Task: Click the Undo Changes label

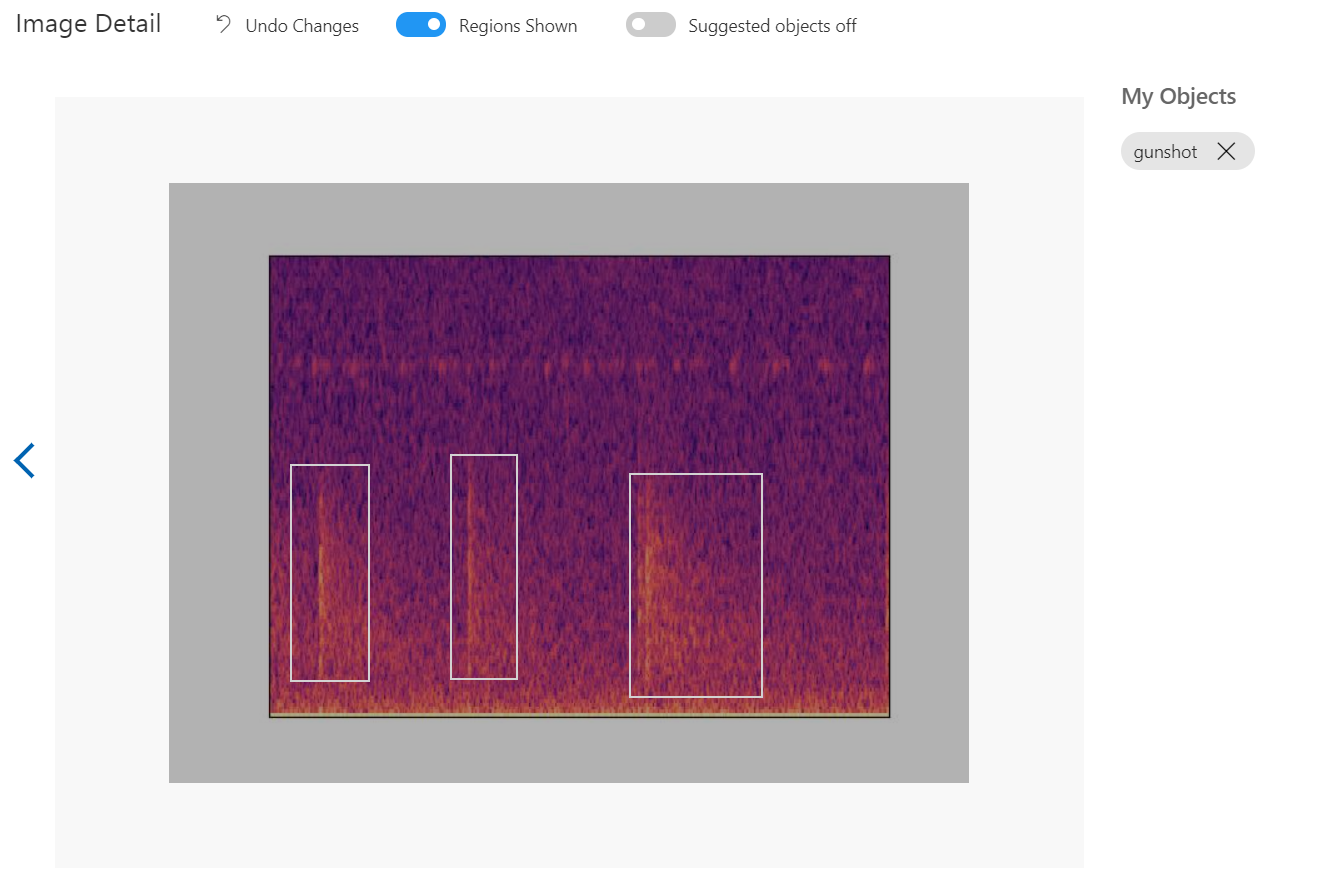Action: pos(302,26)
